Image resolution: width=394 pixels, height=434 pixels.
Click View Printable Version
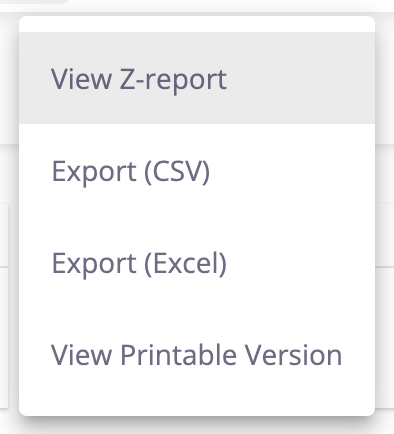click(x=197, y=354)
